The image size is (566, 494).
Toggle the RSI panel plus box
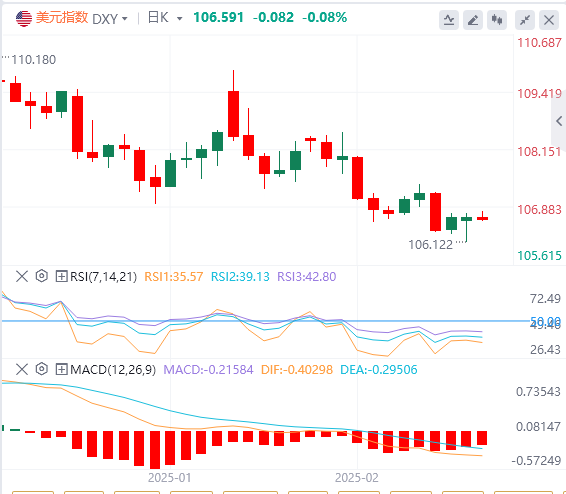click(x=61, y=276)
